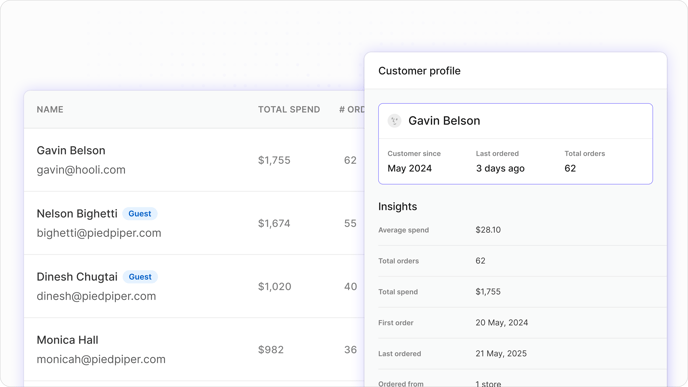Select the $1,755 total spend cell in table
The height and width of the screenshot is (387, 688).
click(x=274, y=160)
